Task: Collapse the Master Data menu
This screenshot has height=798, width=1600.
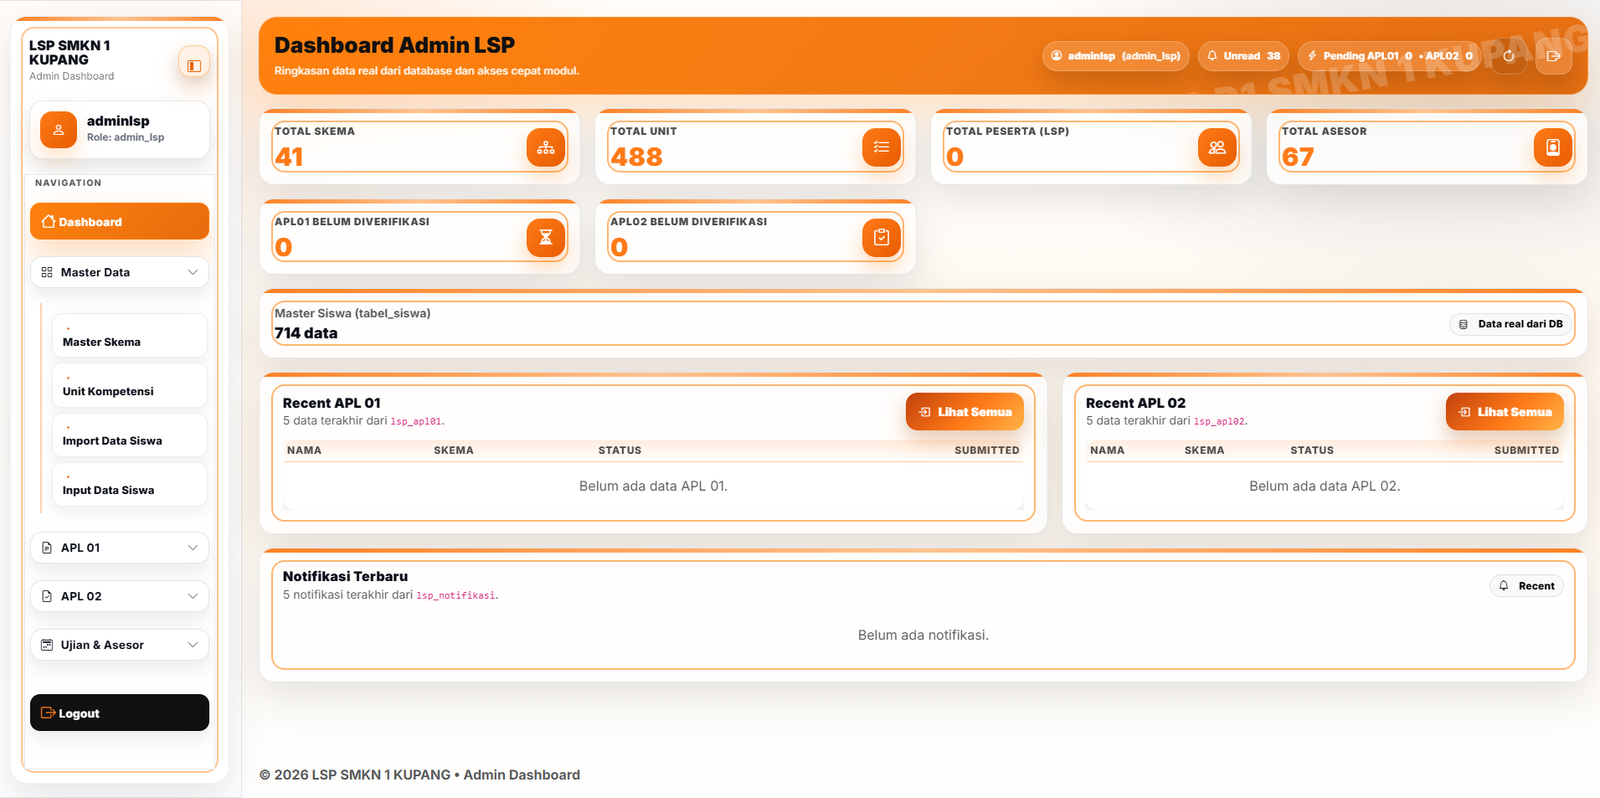Action: 119,272
